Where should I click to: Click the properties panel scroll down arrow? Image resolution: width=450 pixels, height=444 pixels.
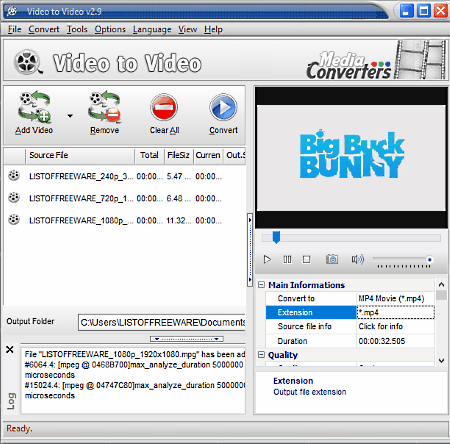[x=441, y=361]
